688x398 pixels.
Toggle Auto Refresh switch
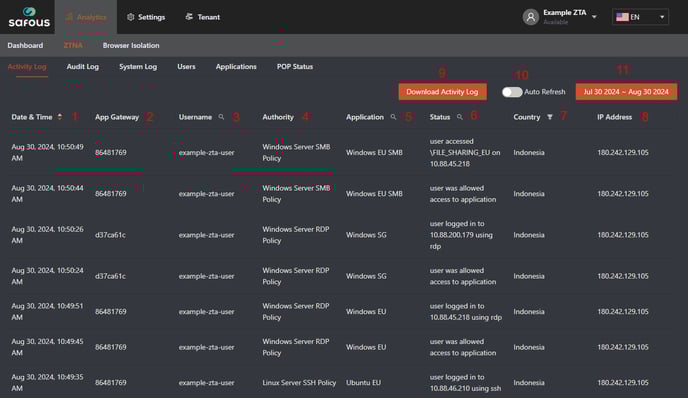pyautogui.click(x=512, y=92)
